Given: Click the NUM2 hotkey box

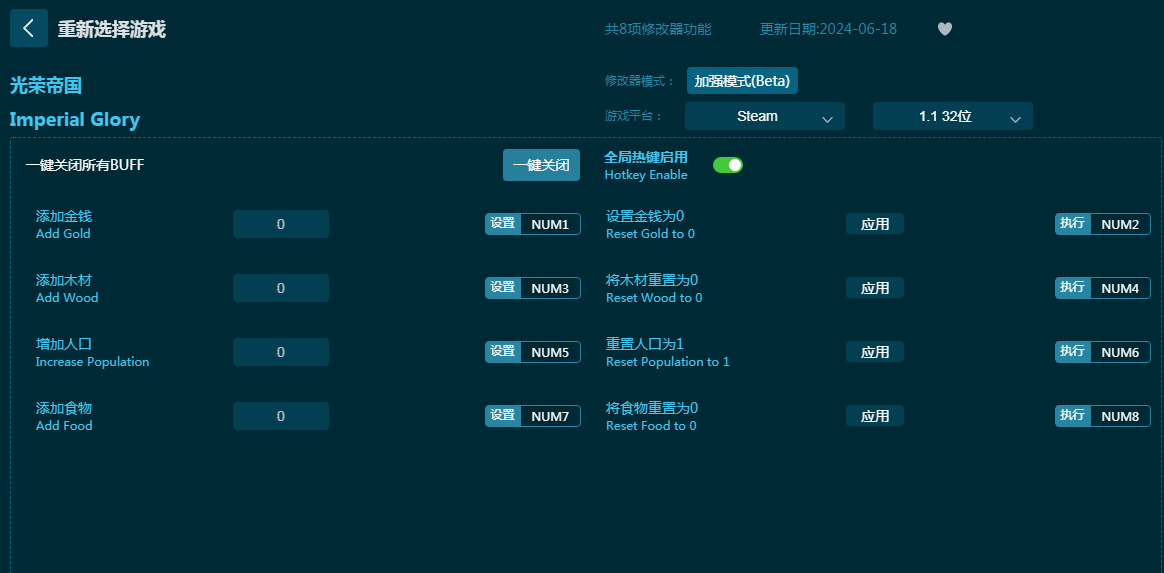Looking at the screenshot, I should (x=1120, y=224).
